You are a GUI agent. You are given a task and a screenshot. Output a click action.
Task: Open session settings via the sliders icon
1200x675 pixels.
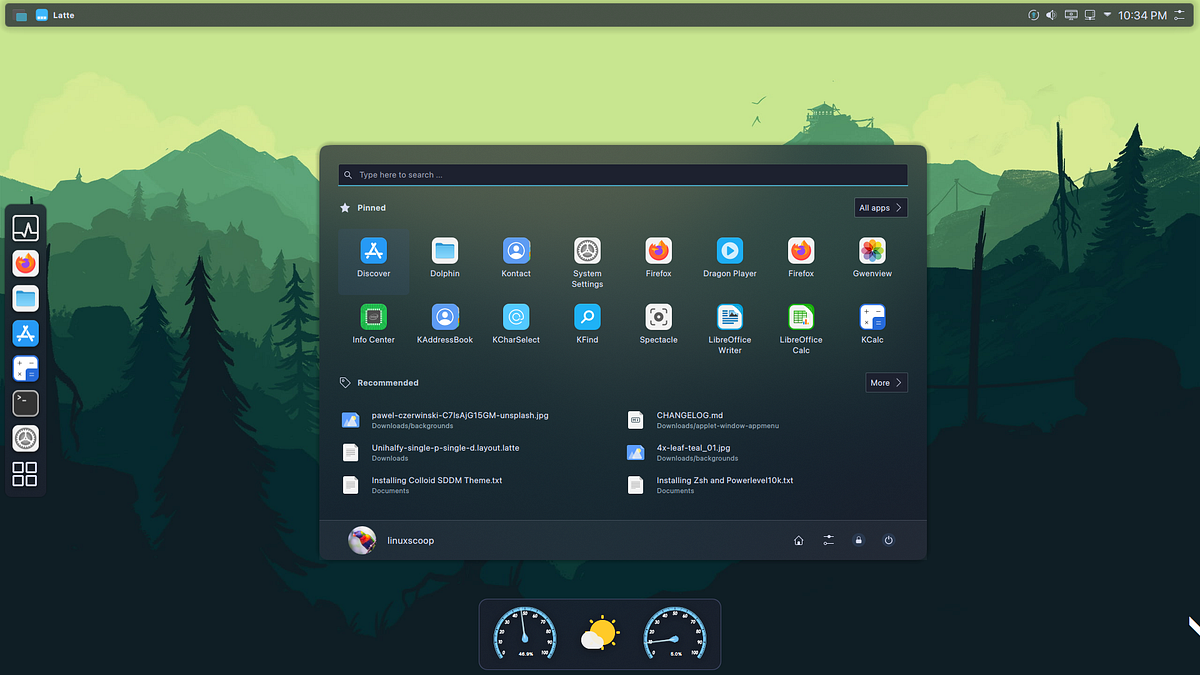click(x=828, y=540)
